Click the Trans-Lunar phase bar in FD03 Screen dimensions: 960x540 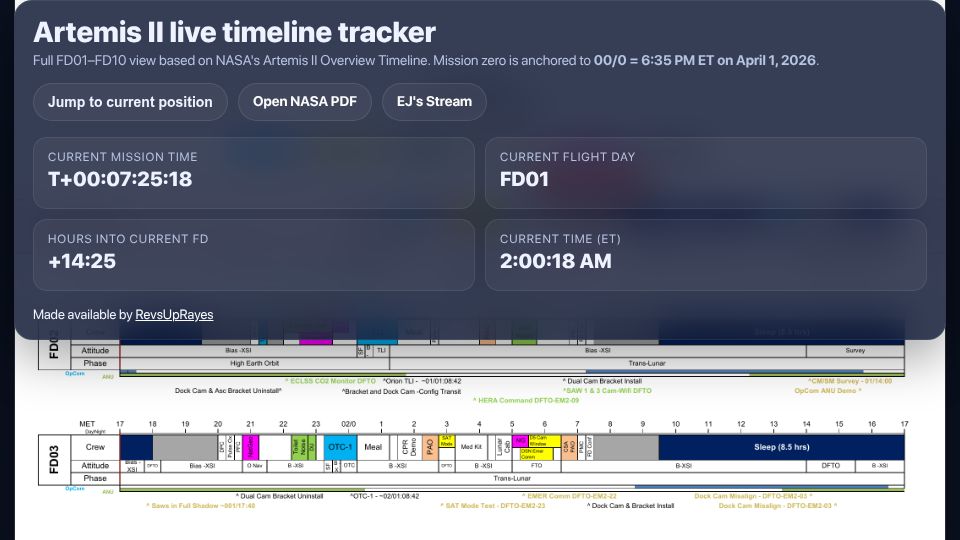512,478
